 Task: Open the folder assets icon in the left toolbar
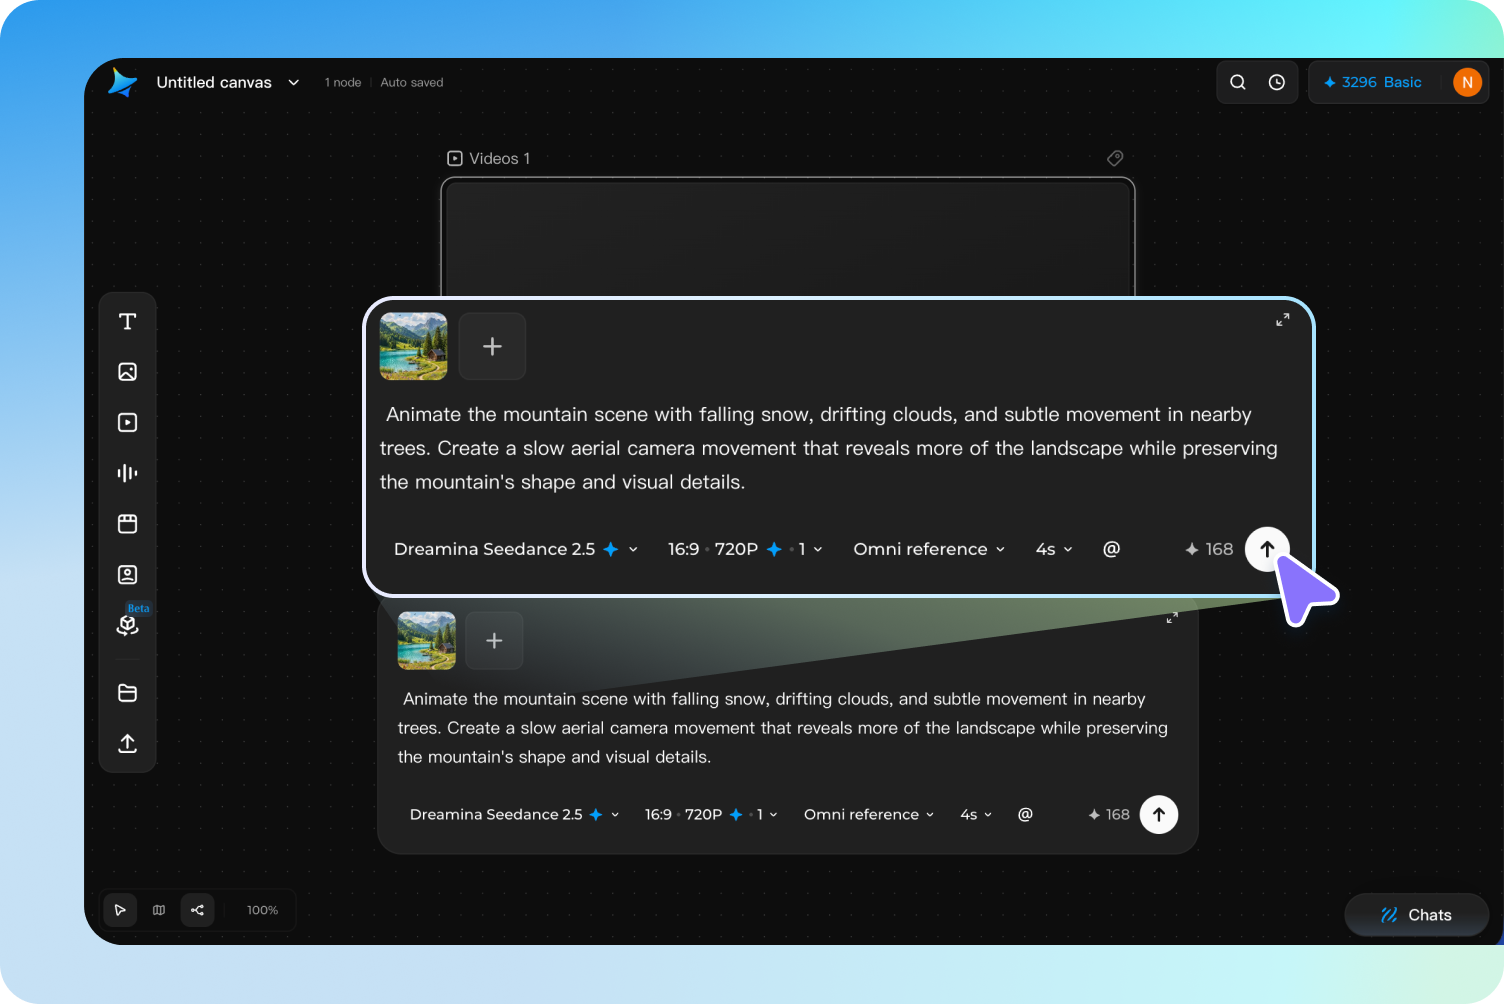[x=127, y=693]
